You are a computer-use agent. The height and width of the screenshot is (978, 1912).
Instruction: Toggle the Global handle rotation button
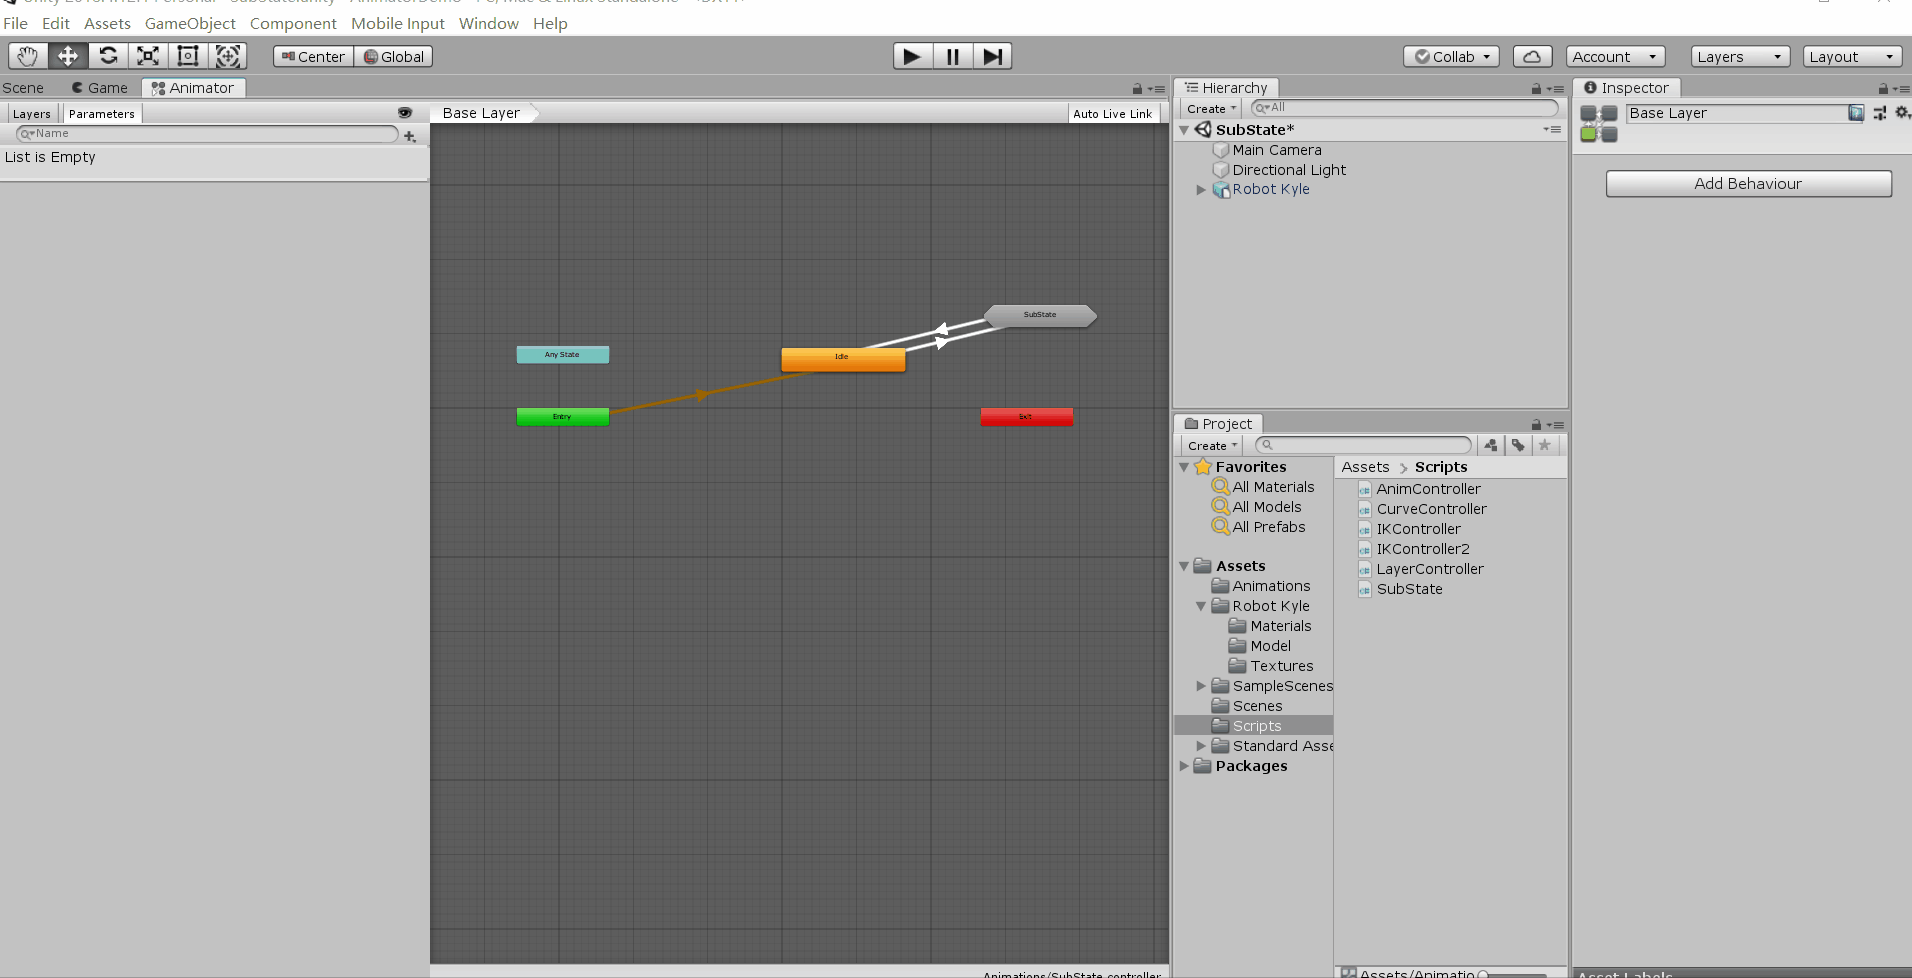[394, 57]
